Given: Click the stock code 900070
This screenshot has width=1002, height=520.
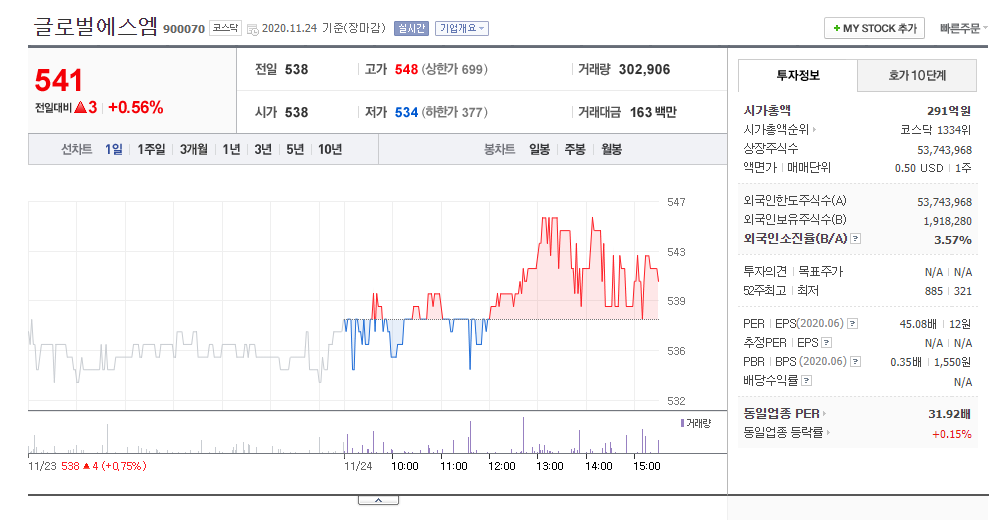Looking at the screenshot, I should pos(184,29).
